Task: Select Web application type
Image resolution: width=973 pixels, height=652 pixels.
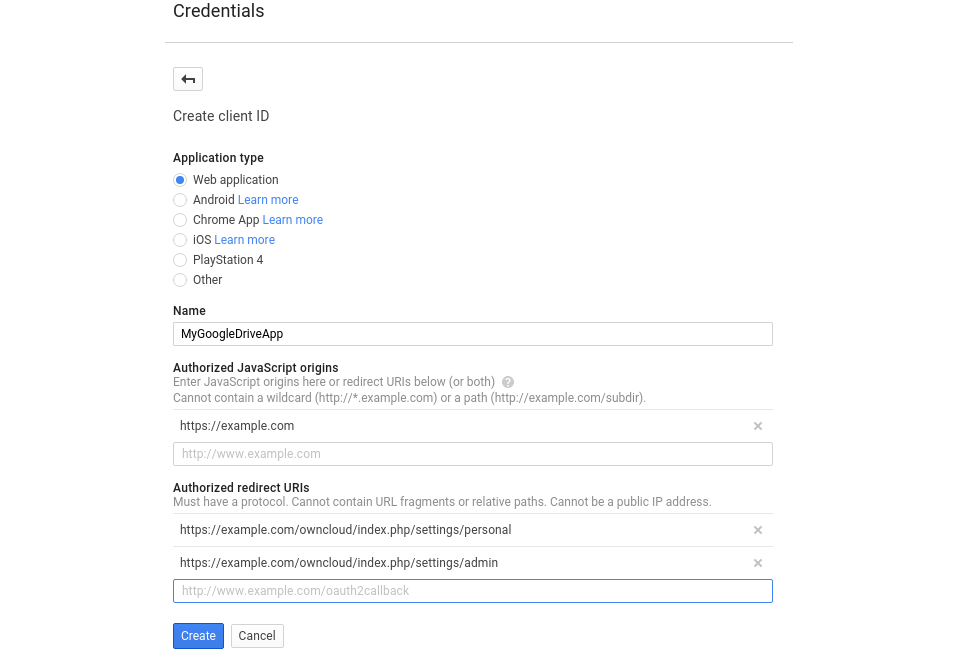Action: point(180,180)
